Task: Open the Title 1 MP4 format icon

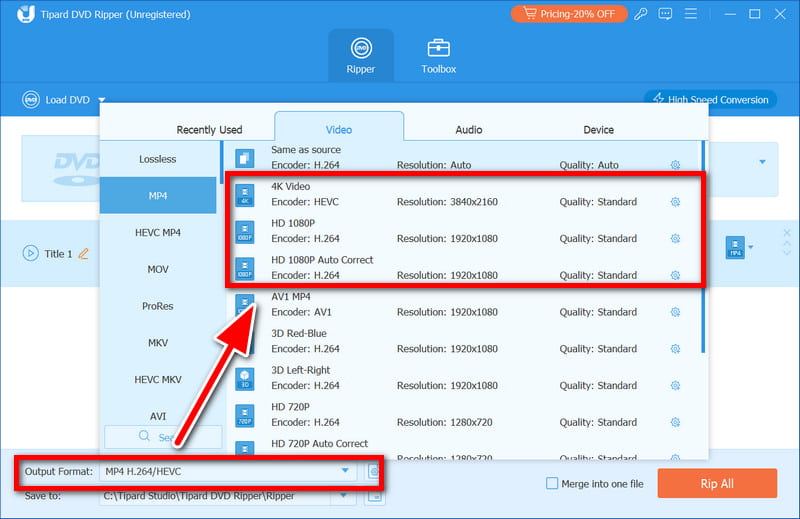Action: [735, 248]
